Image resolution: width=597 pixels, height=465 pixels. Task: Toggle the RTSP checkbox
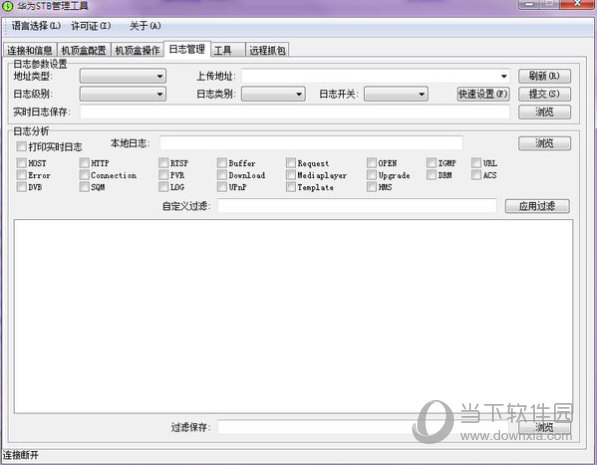click(164, 163)
